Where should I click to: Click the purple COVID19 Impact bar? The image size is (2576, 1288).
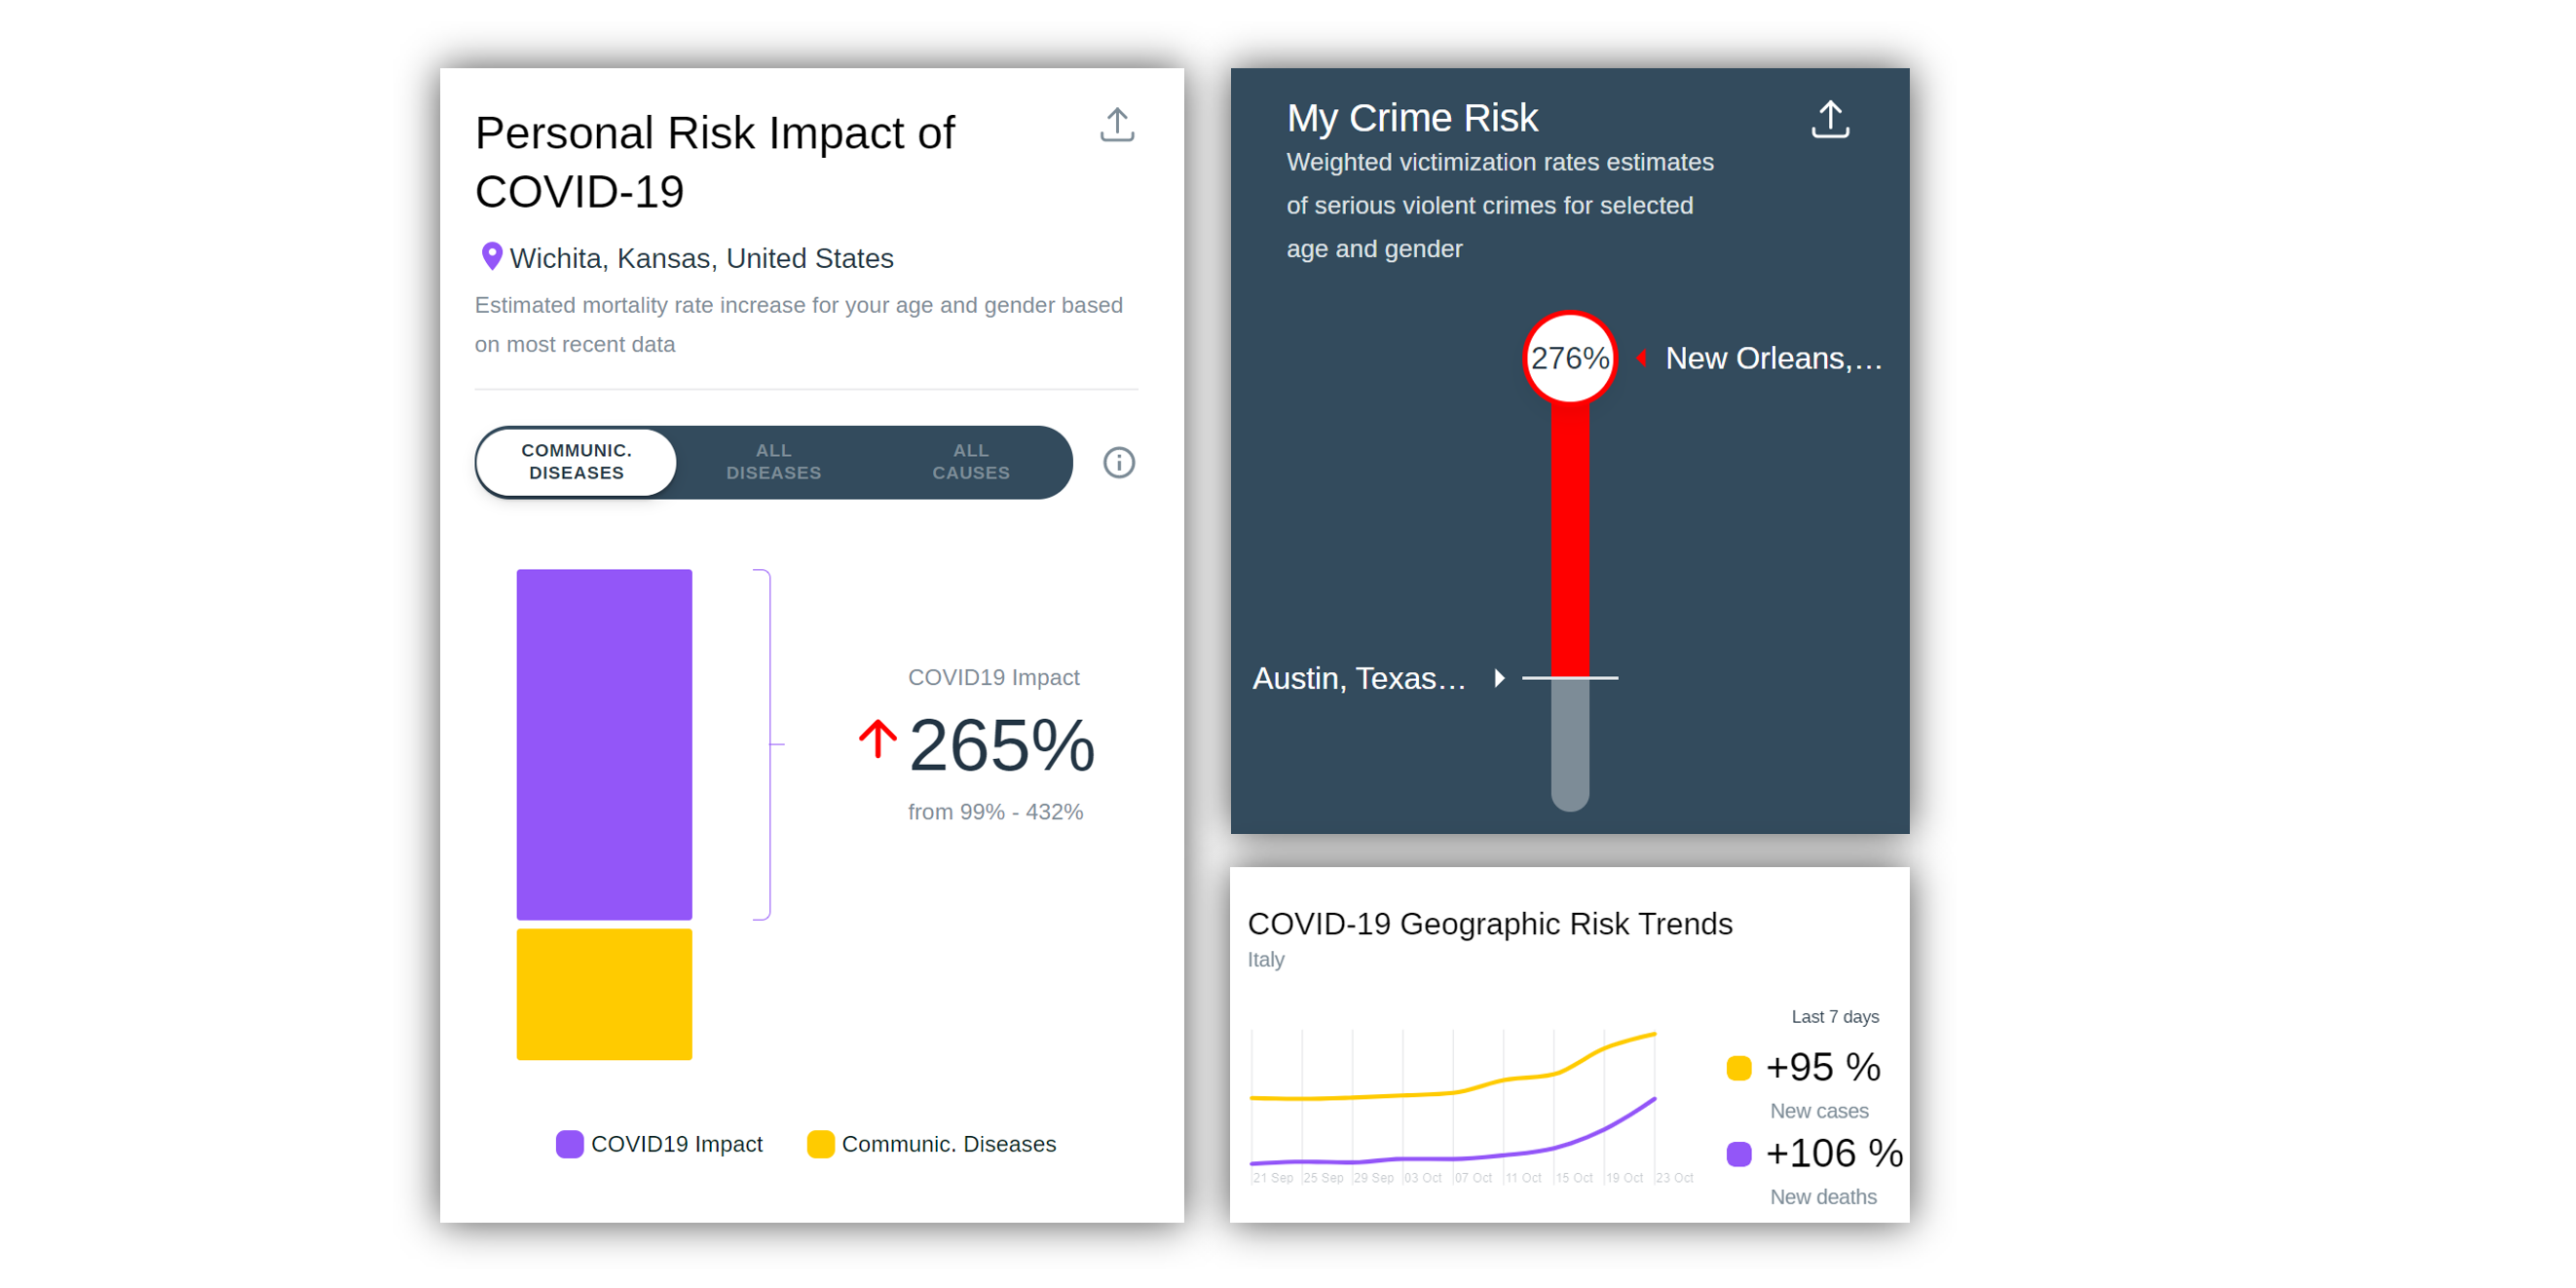coord(604,745)
